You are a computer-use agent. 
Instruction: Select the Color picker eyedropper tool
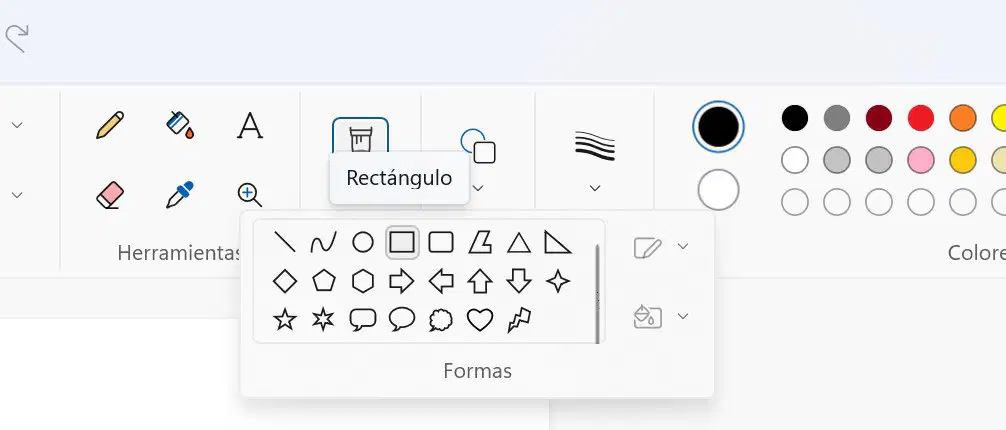click(x=180, y=194)
